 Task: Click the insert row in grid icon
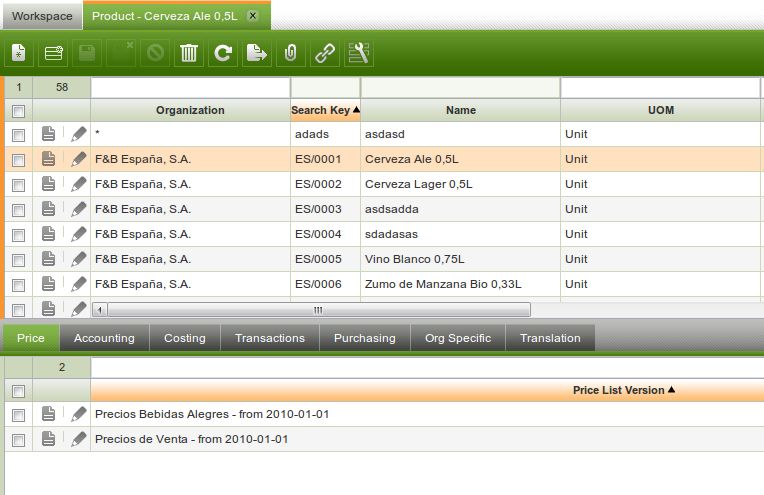click(x=53, y=53)
